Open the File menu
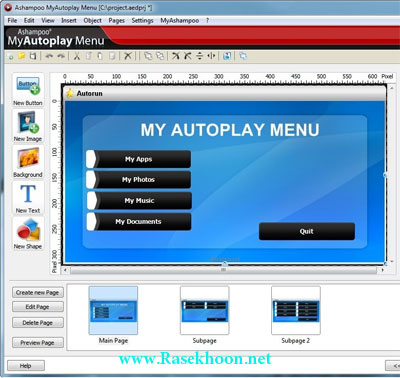 (x=12, y=21)
